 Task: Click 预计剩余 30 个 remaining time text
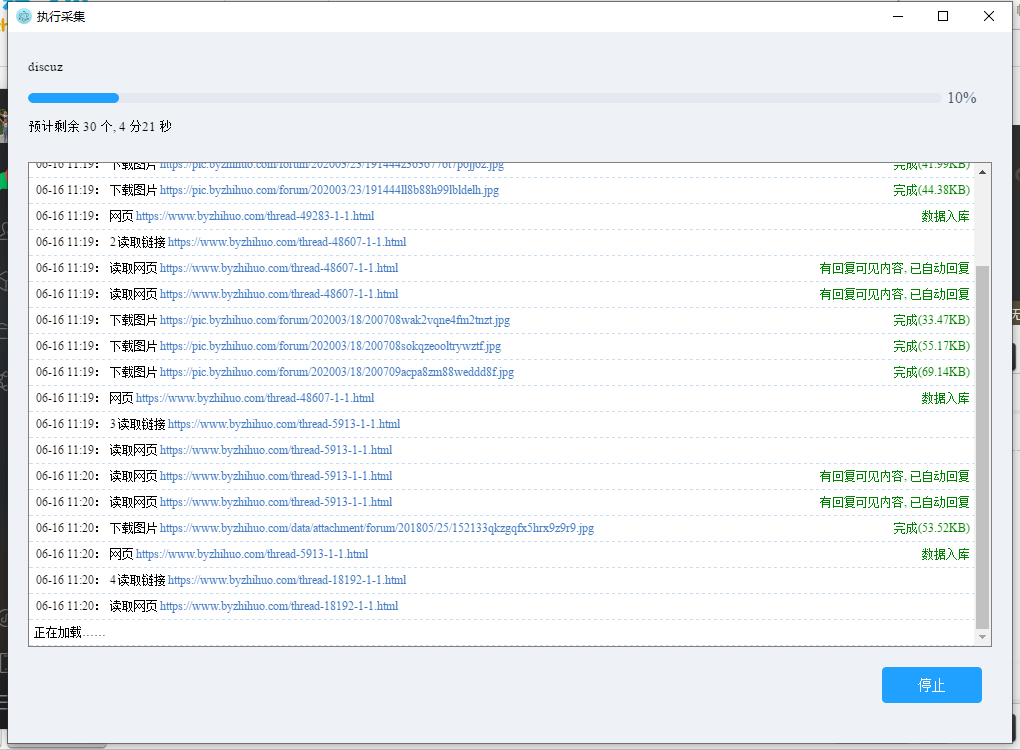coord(100,126)
